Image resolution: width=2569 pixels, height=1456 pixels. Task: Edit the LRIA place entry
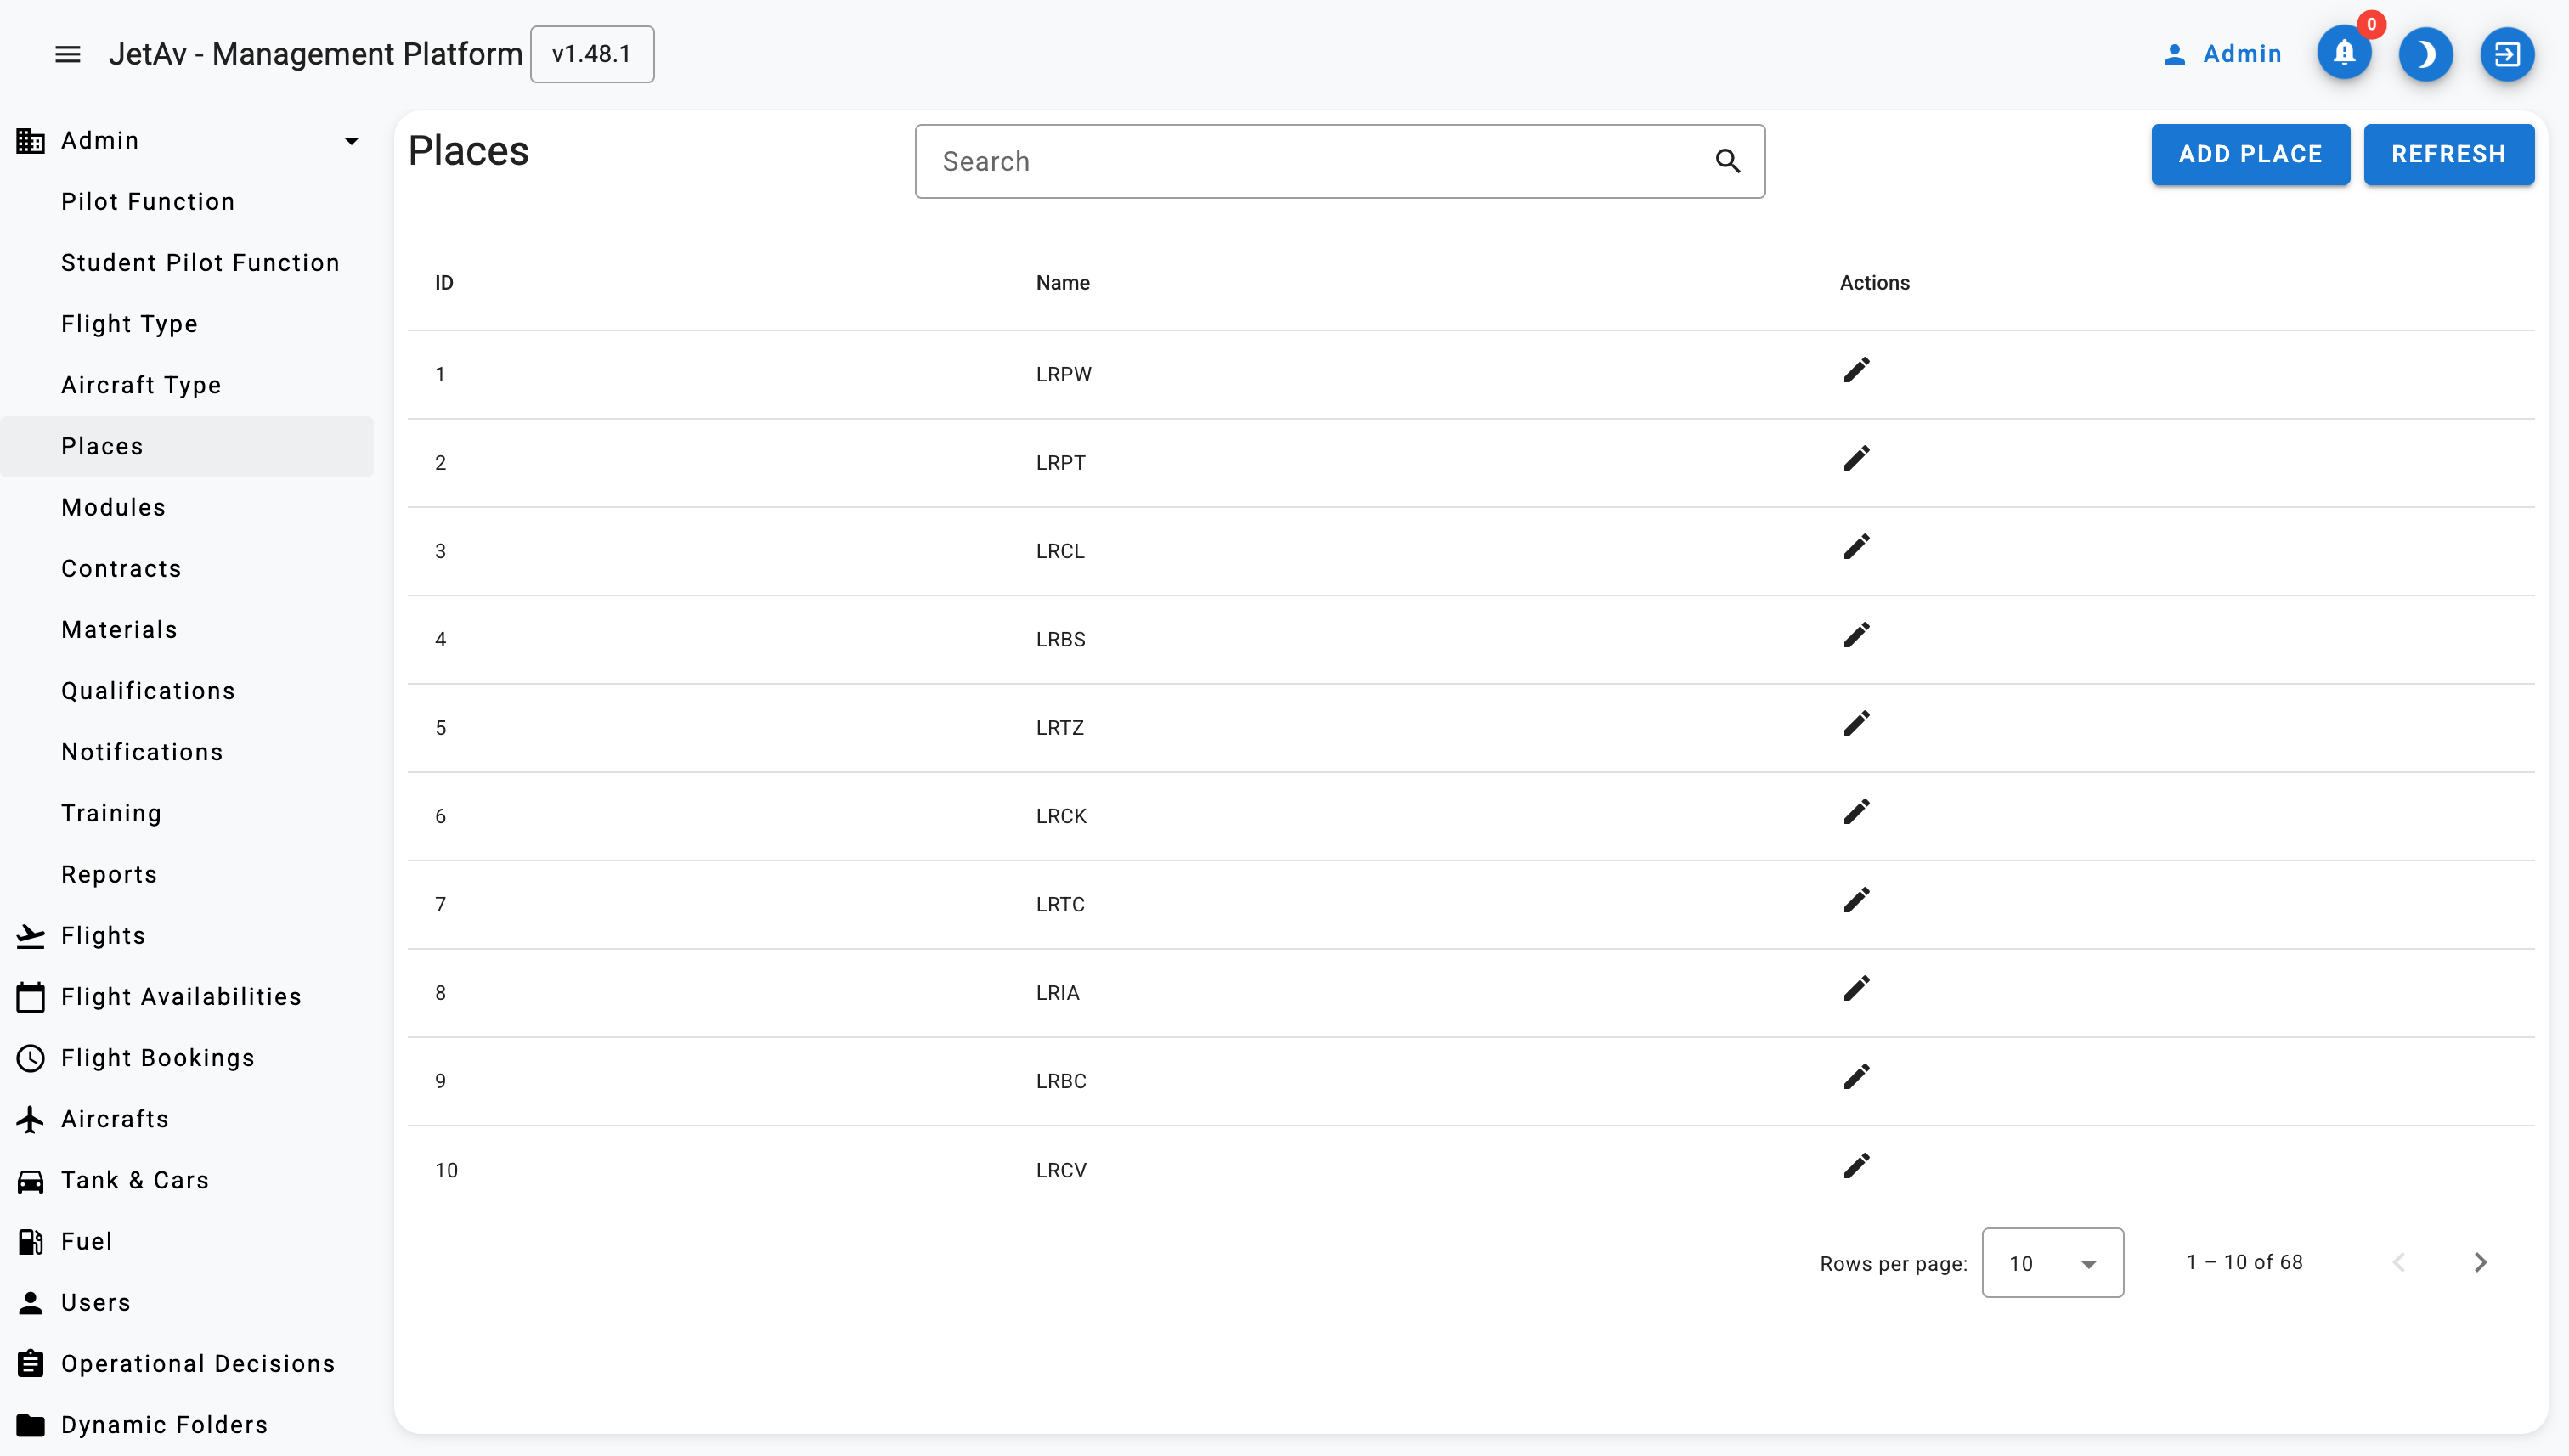coord(1856,989)
